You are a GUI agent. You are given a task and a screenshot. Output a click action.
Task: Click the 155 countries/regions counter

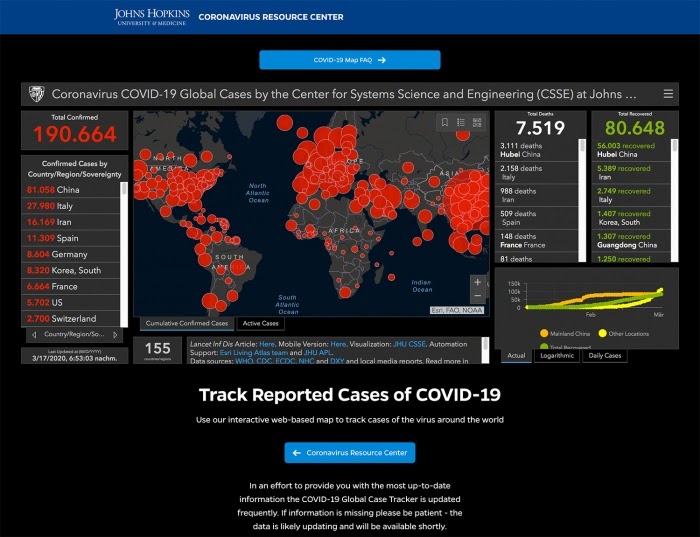[158, 350]
